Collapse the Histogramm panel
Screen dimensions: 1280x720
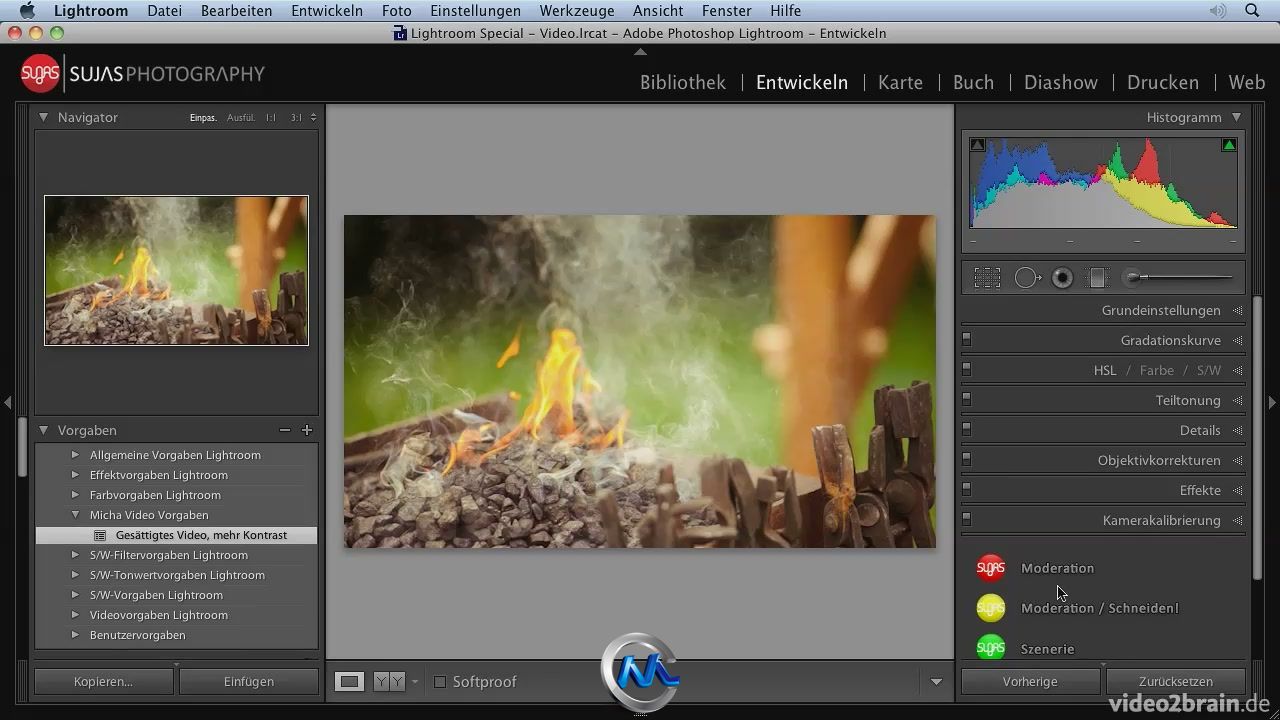pos(1237,117)
